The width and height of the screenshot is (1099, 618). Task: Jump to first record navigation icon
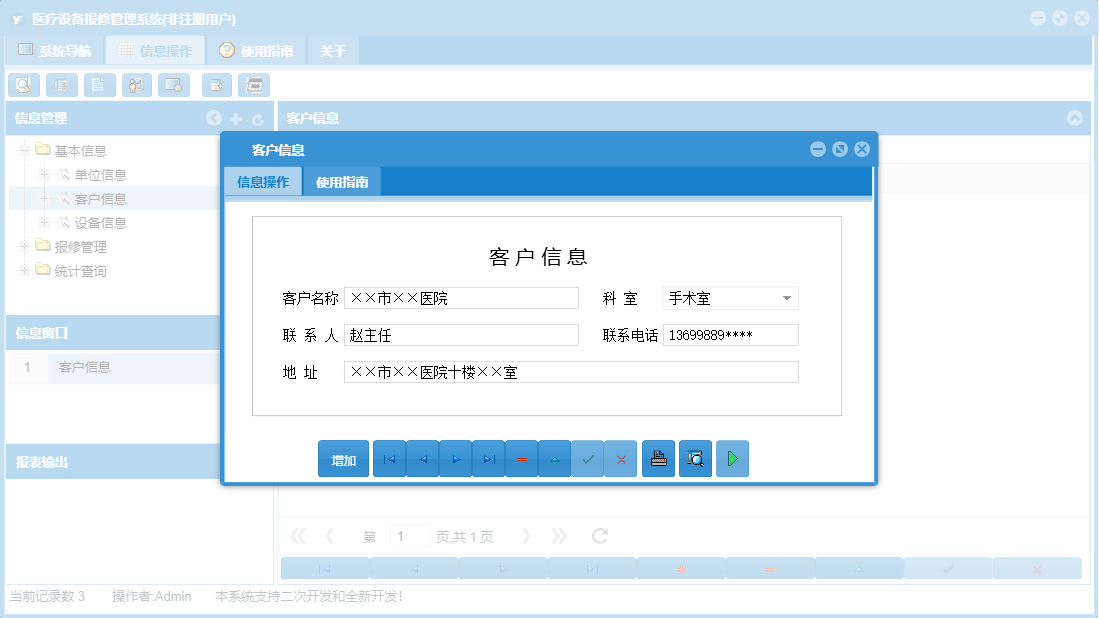(x=389, y=458)
